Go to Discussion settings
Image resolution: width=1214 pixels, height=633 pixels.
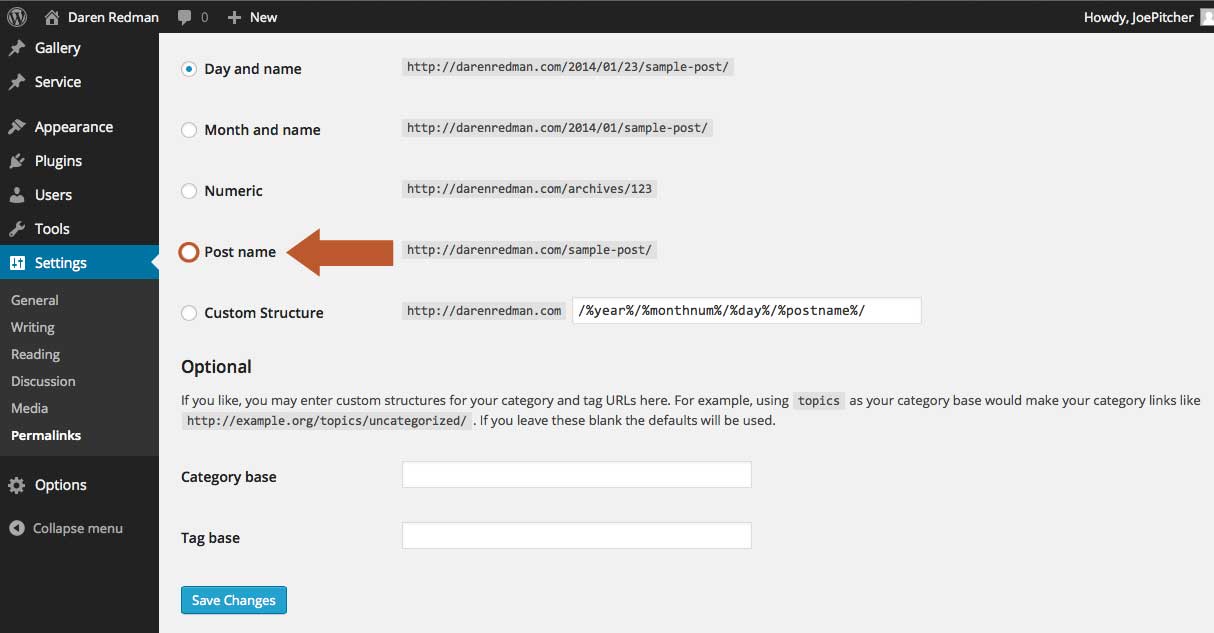[x=43, y=381]
